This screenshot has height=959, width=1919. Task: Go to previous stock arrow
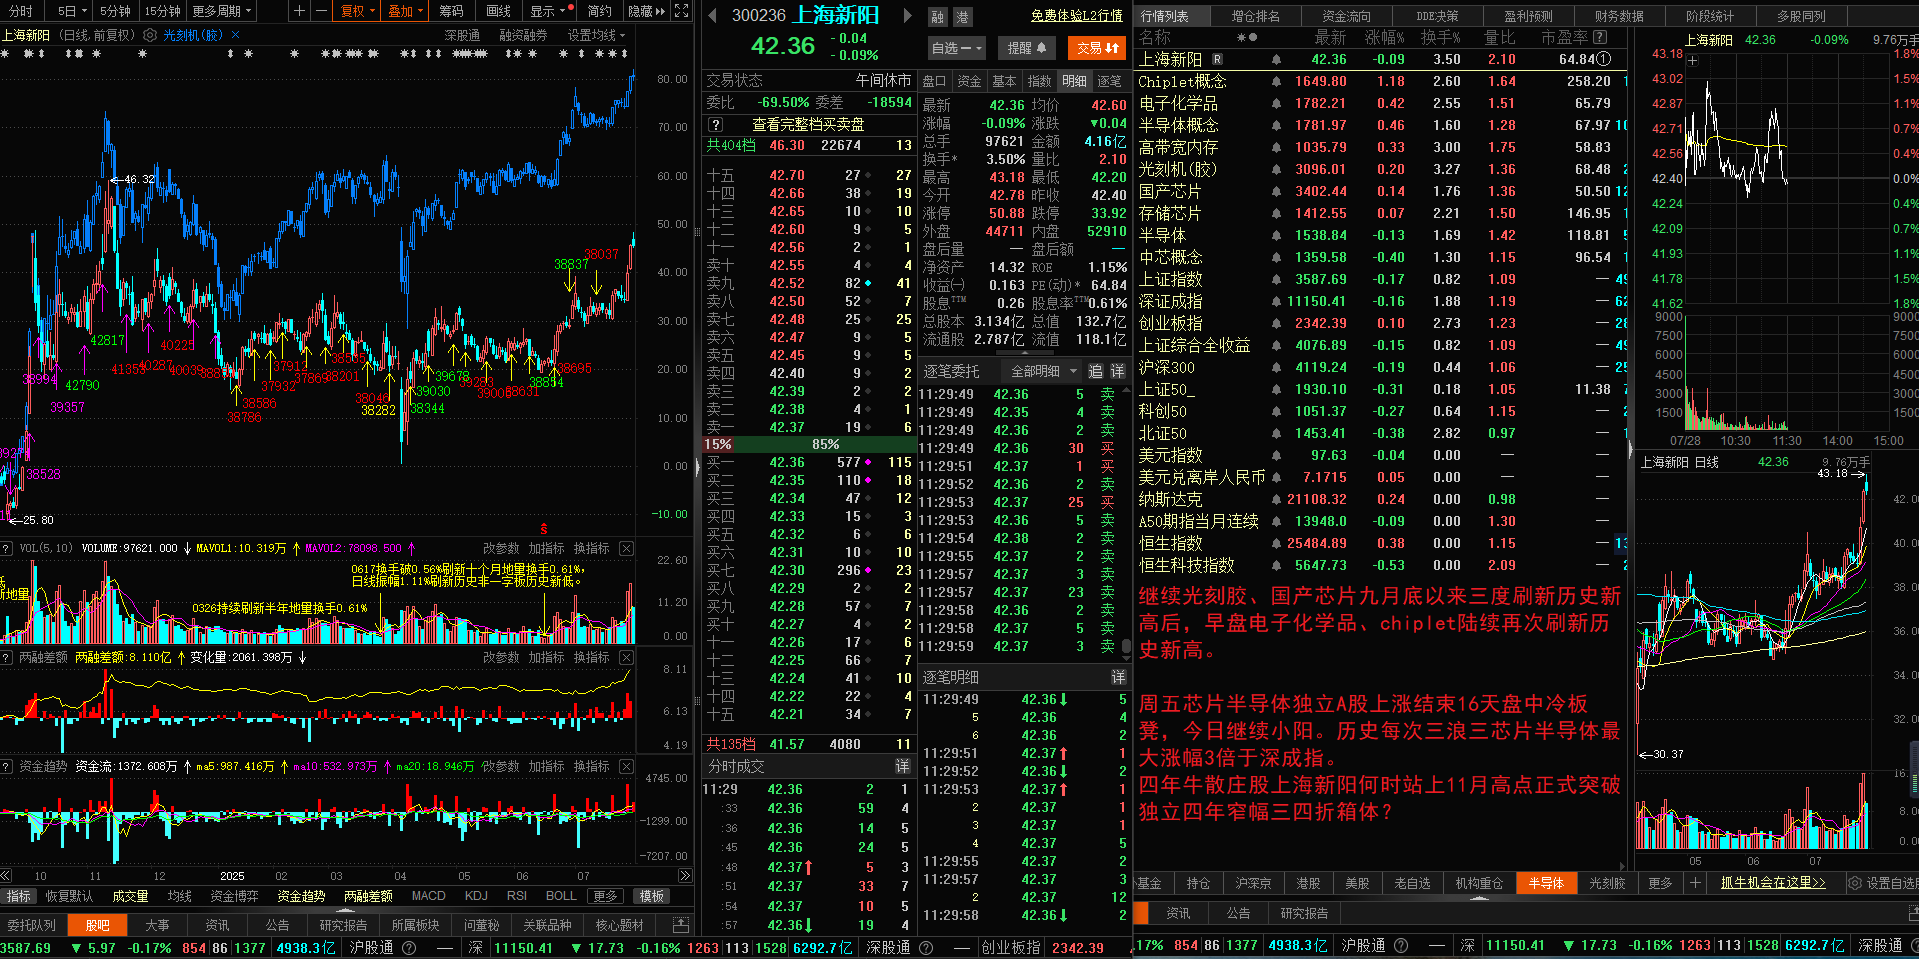pos(712,15)
